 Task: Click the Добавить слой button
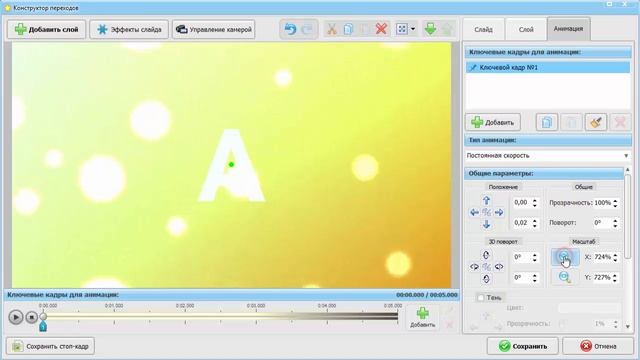(47, 29)
